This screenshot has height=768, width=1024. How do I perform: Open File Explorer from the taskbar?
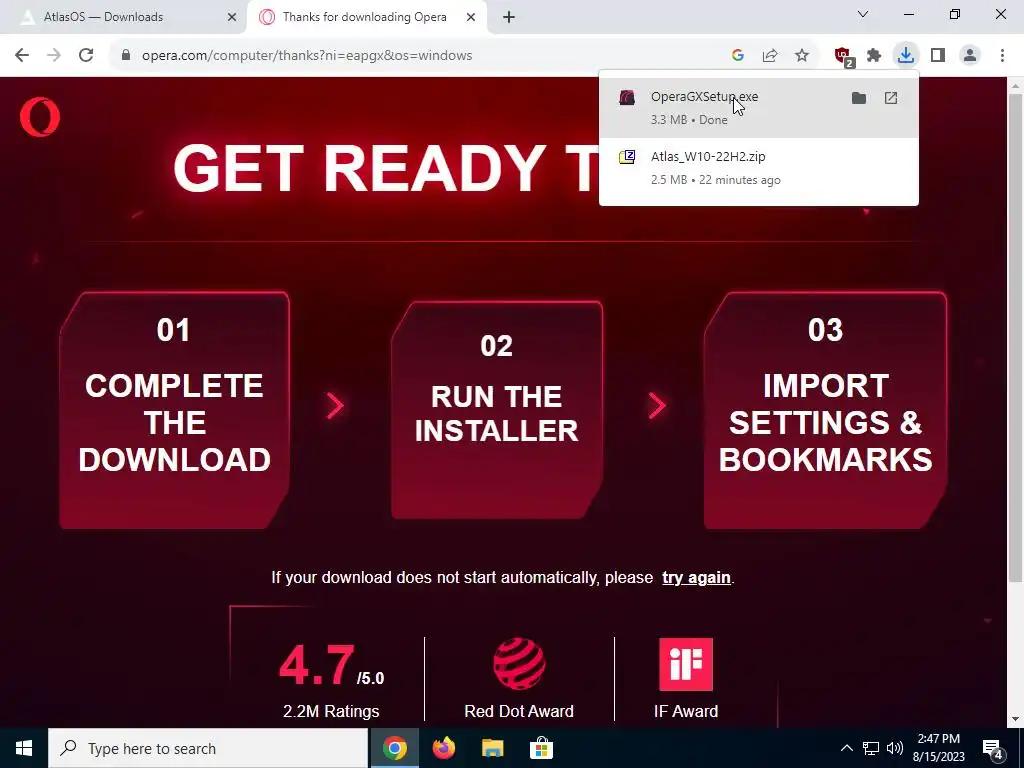[x=492, y=748]
